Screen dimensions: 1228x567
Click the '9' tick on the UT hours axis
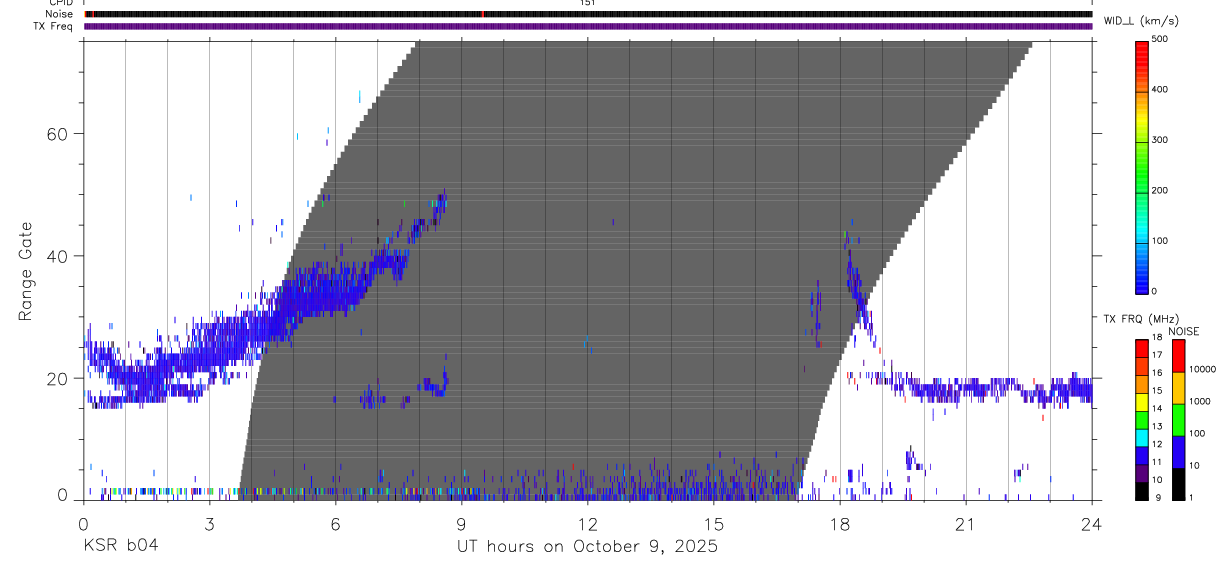pos(461,523)
